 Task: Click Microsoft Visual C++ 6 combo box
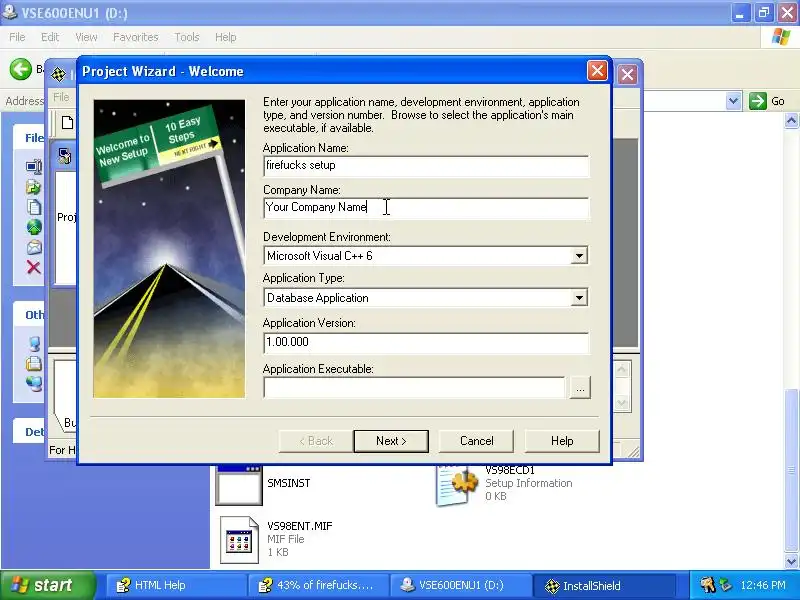coord(426,256)
